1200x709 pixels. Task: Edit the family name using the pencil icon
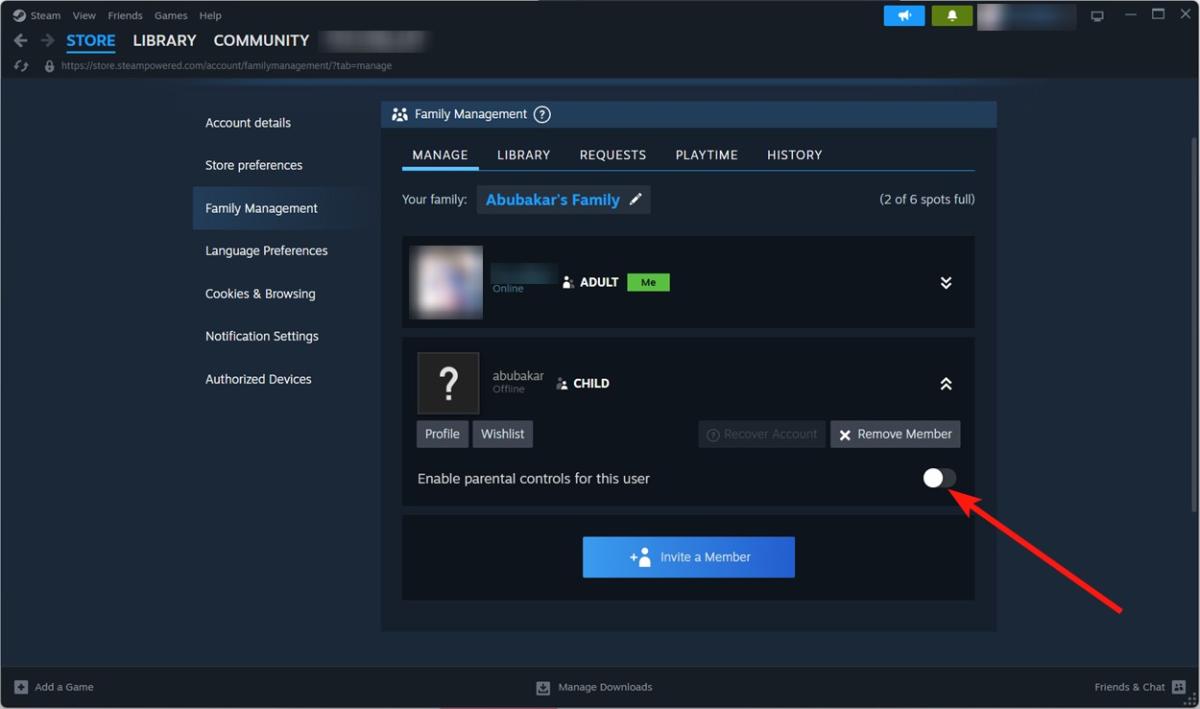(637, 199)
